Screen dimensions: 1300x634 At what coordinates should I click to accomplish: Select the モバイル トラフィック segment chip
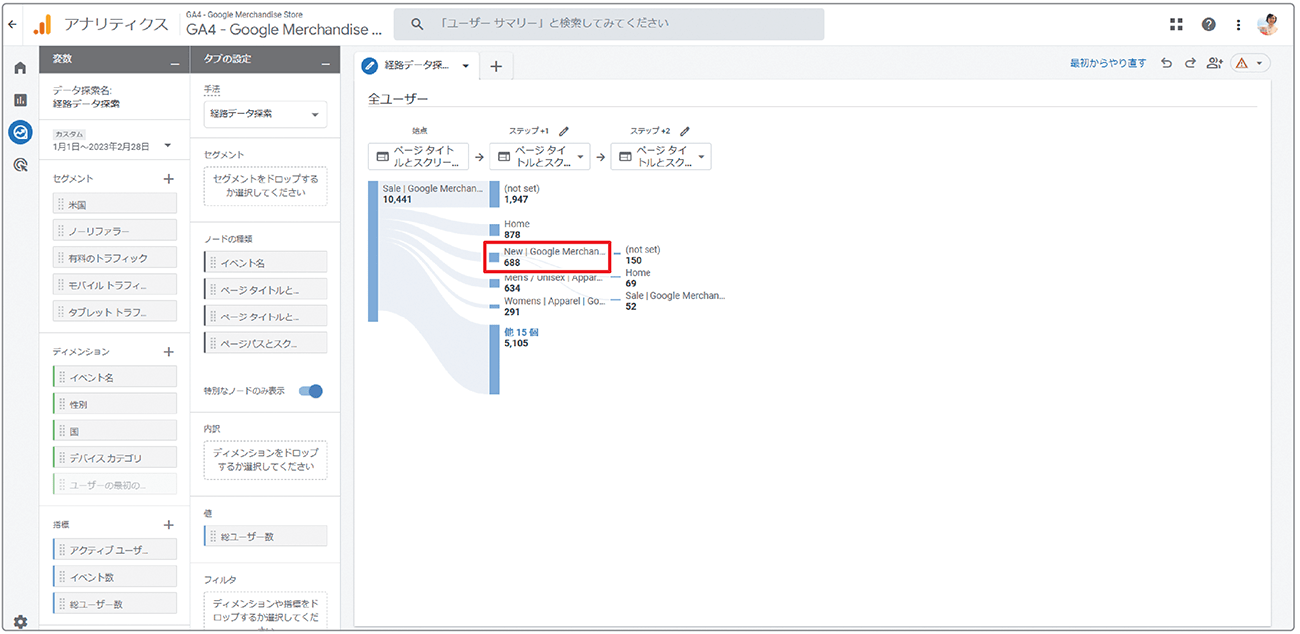114,285
